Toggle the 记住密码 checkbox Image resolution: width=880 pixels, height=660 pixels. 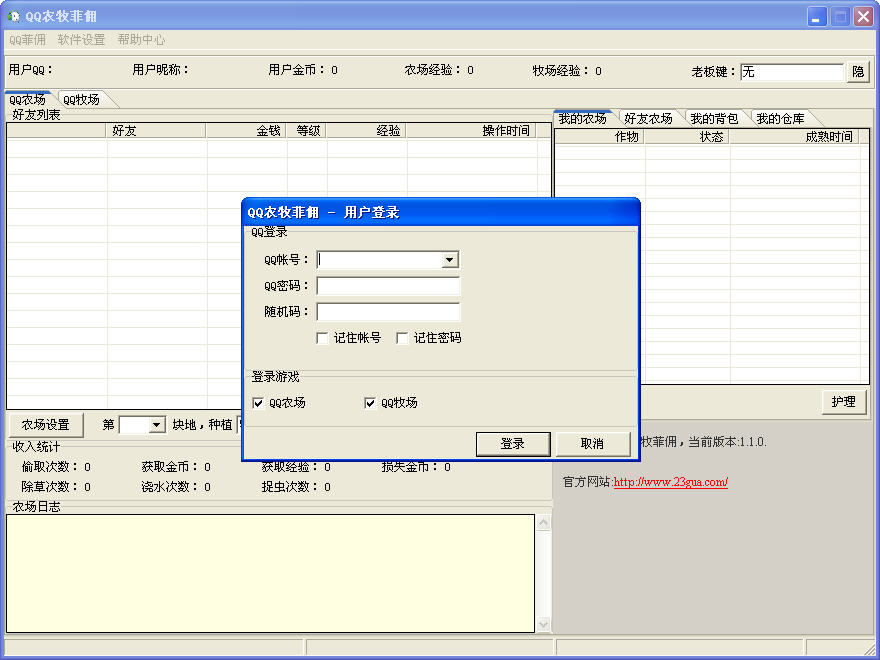(x=402, y=338)
